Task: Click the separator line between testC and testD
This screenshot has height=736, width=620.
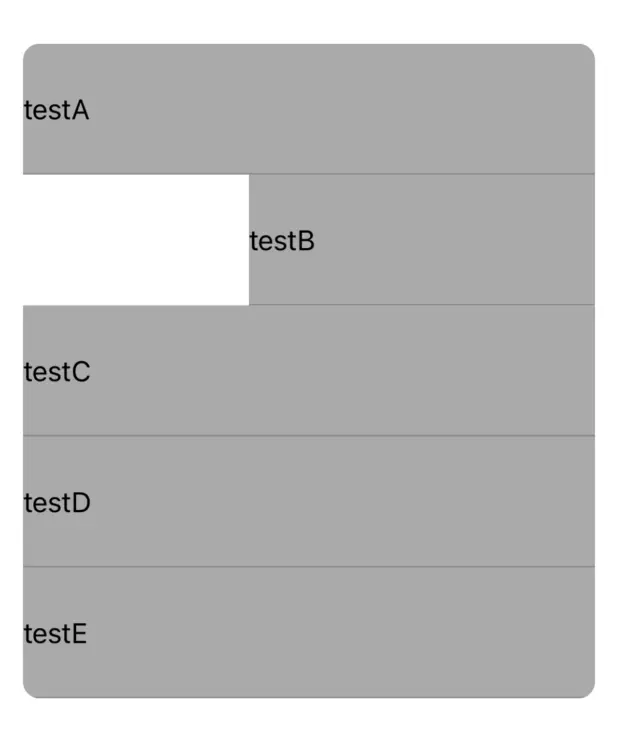Action: point(308,436)
